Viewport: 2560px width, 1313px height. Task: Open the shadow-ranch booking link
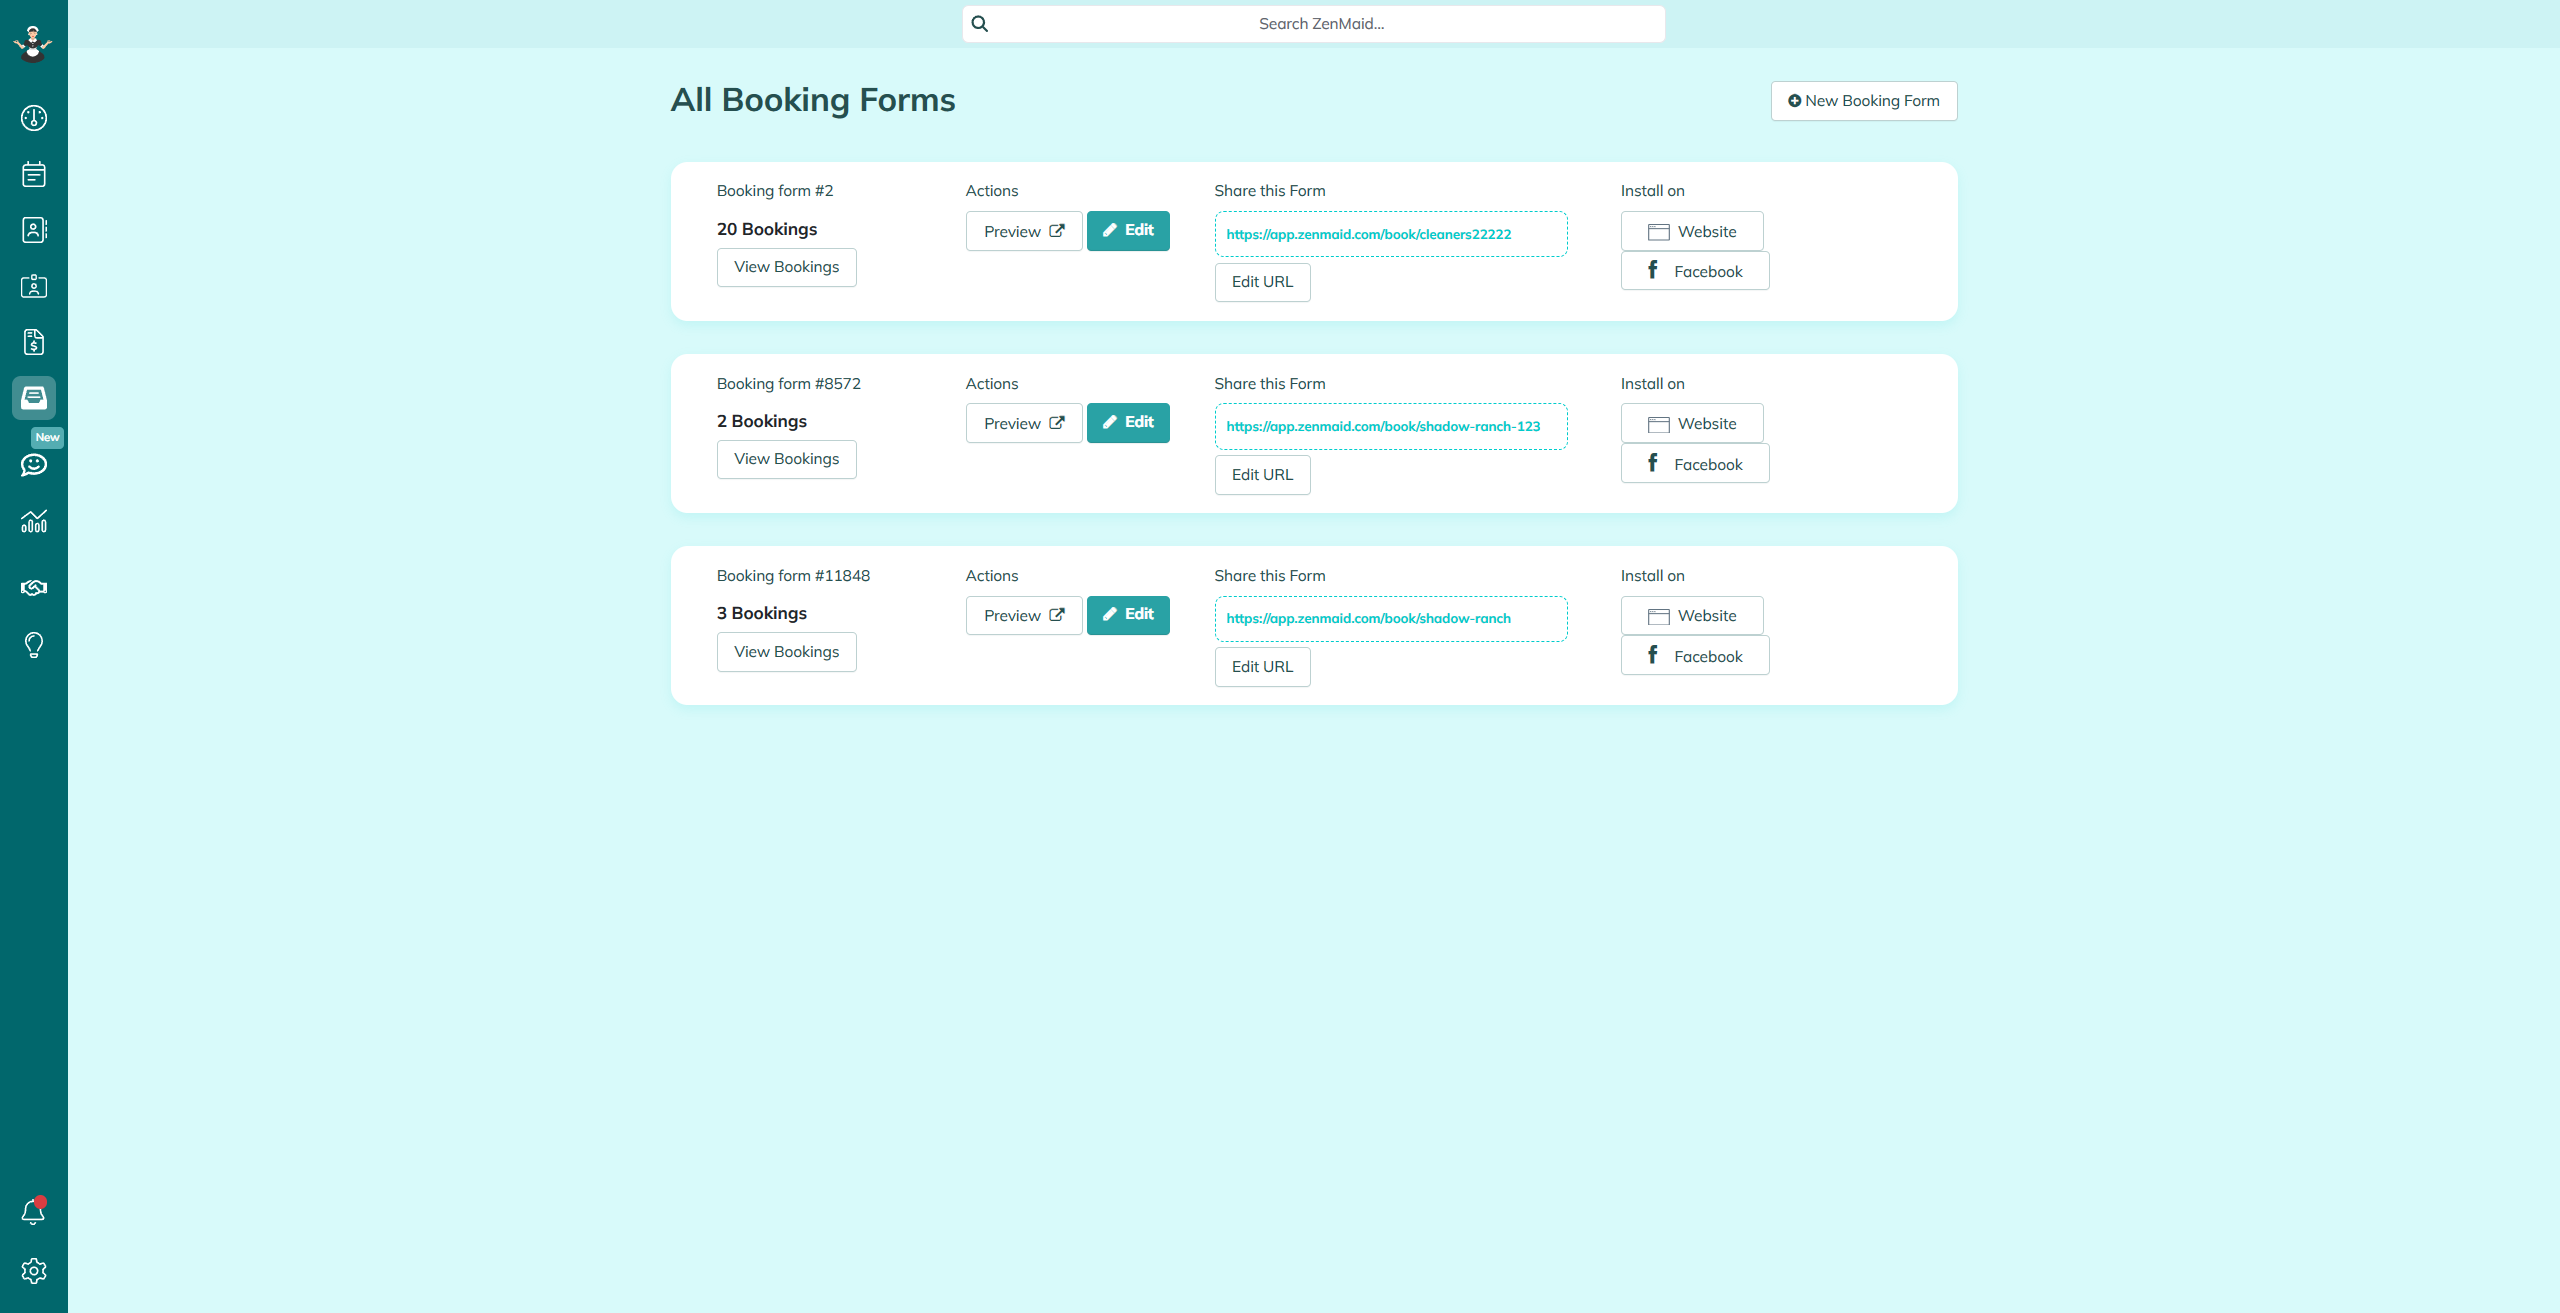click(1368, 619)
